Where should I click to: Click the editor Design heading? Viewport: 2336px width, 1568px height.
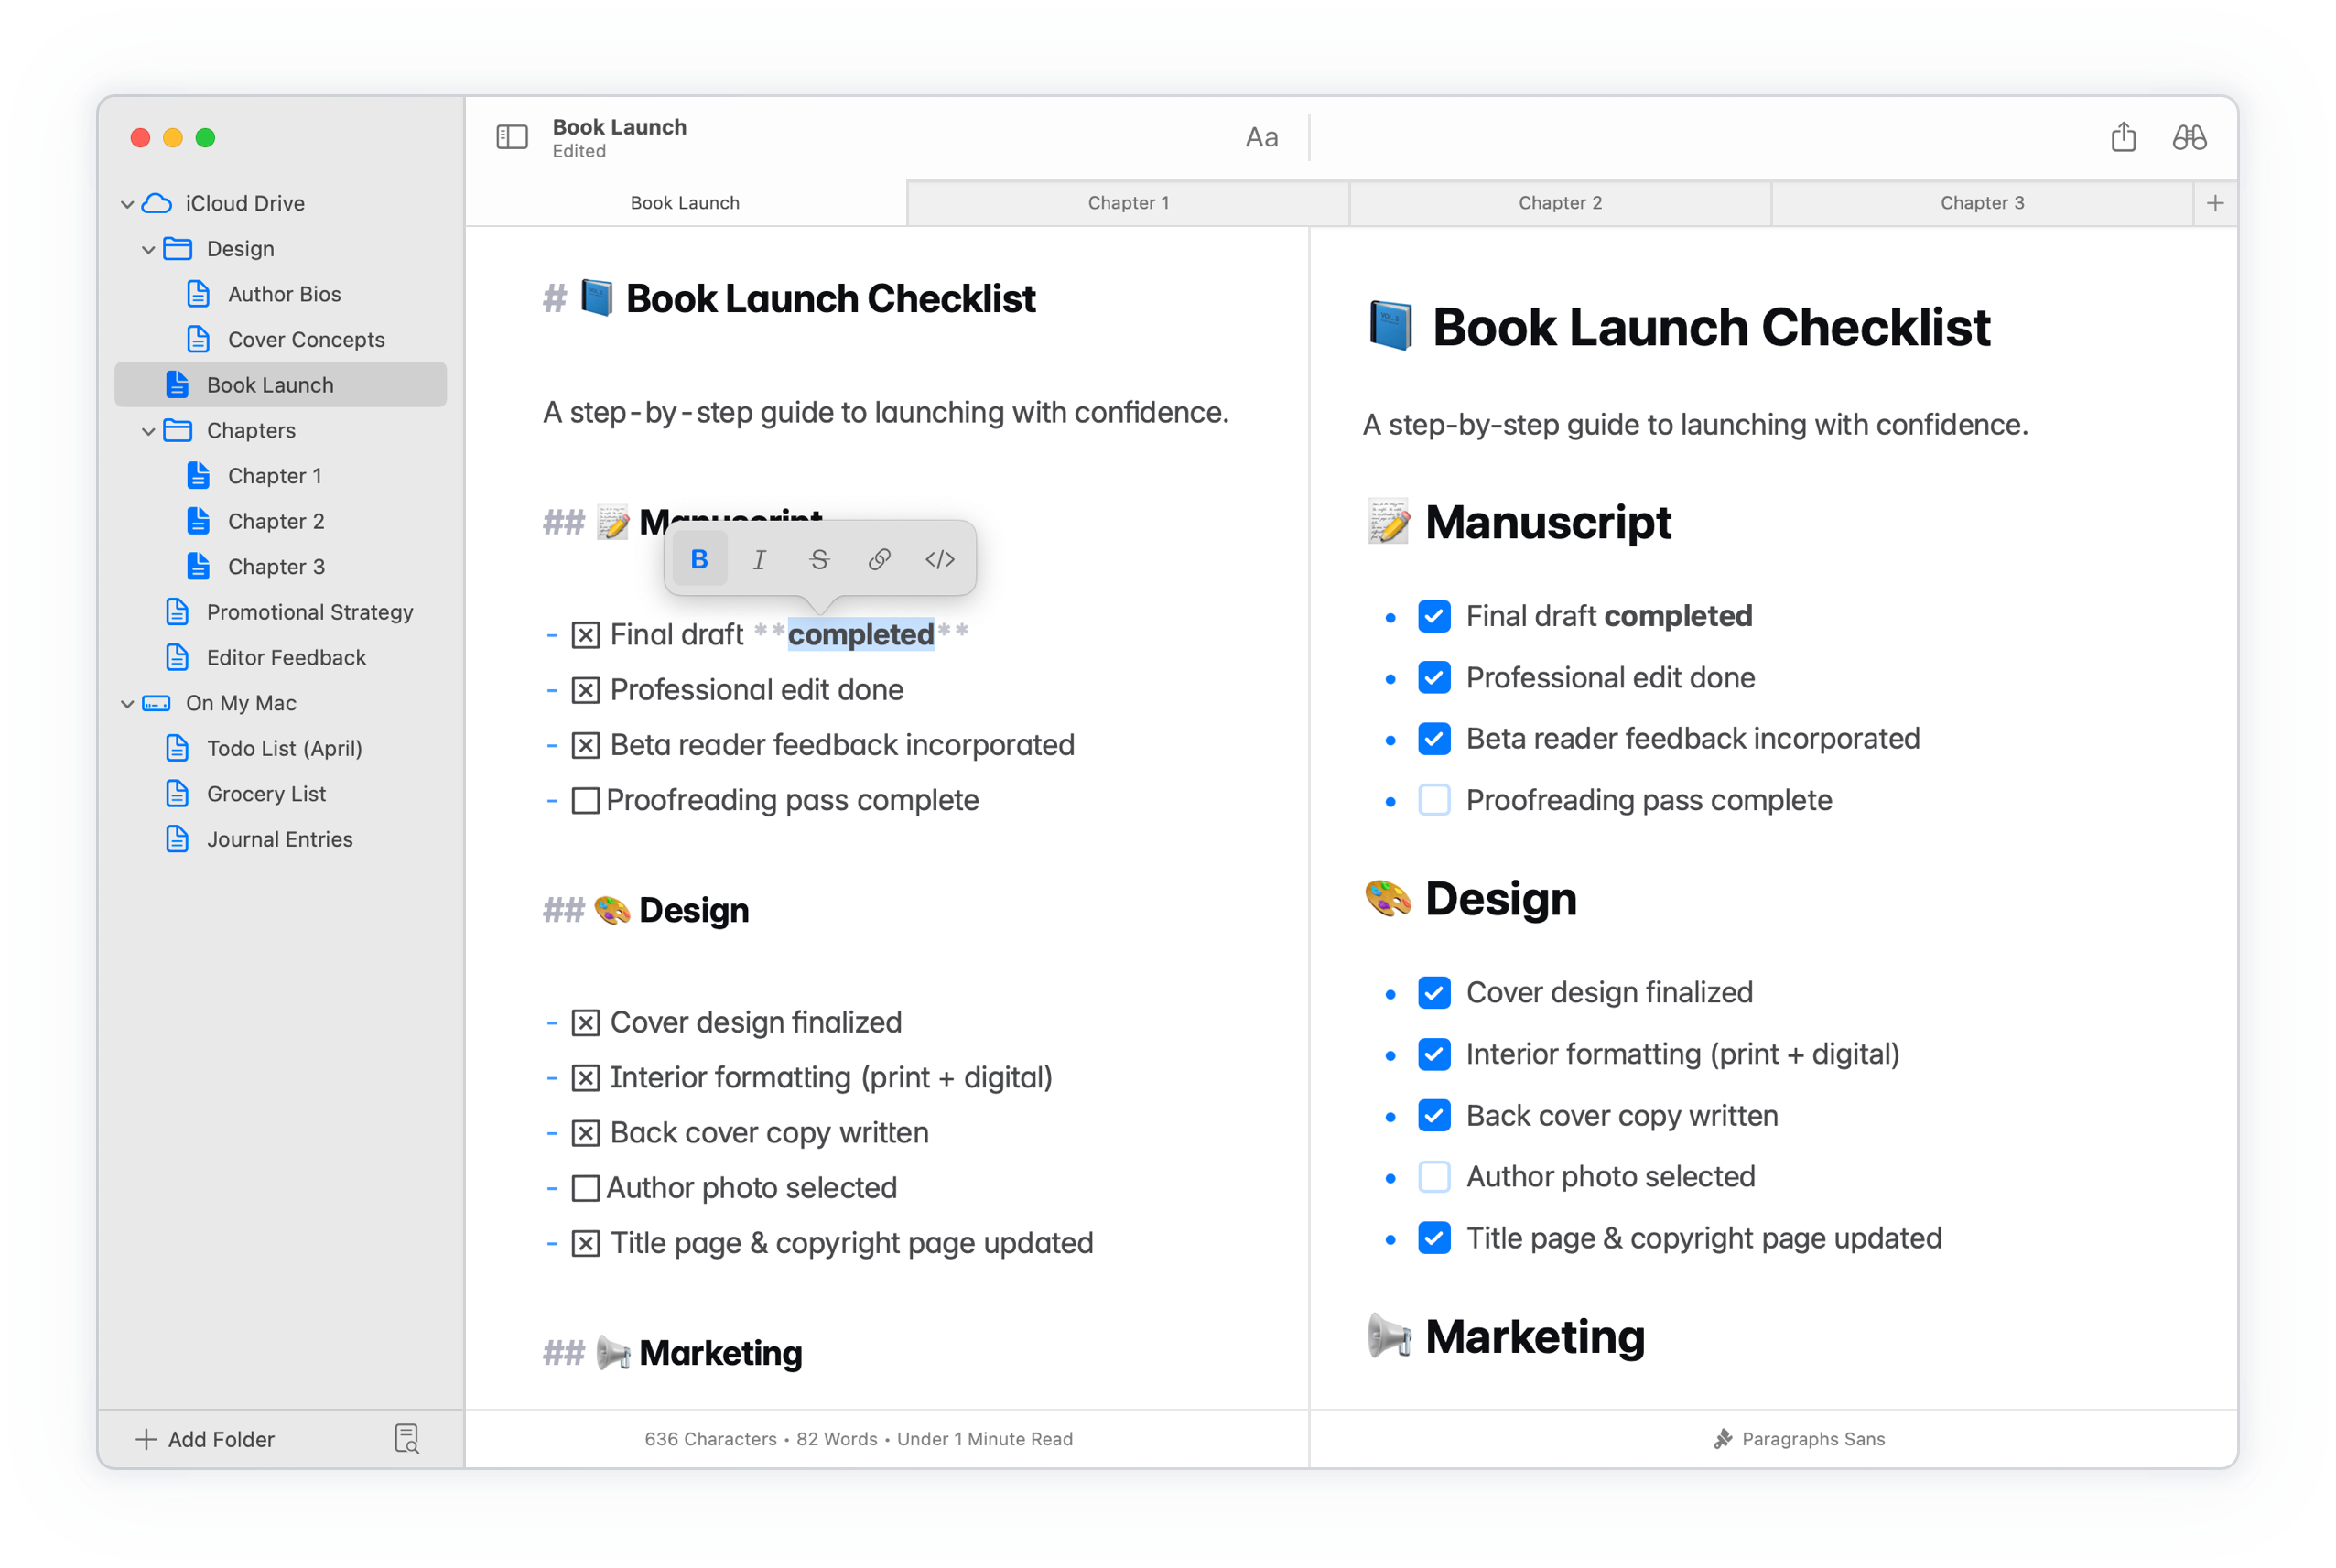tap(694, 911)
